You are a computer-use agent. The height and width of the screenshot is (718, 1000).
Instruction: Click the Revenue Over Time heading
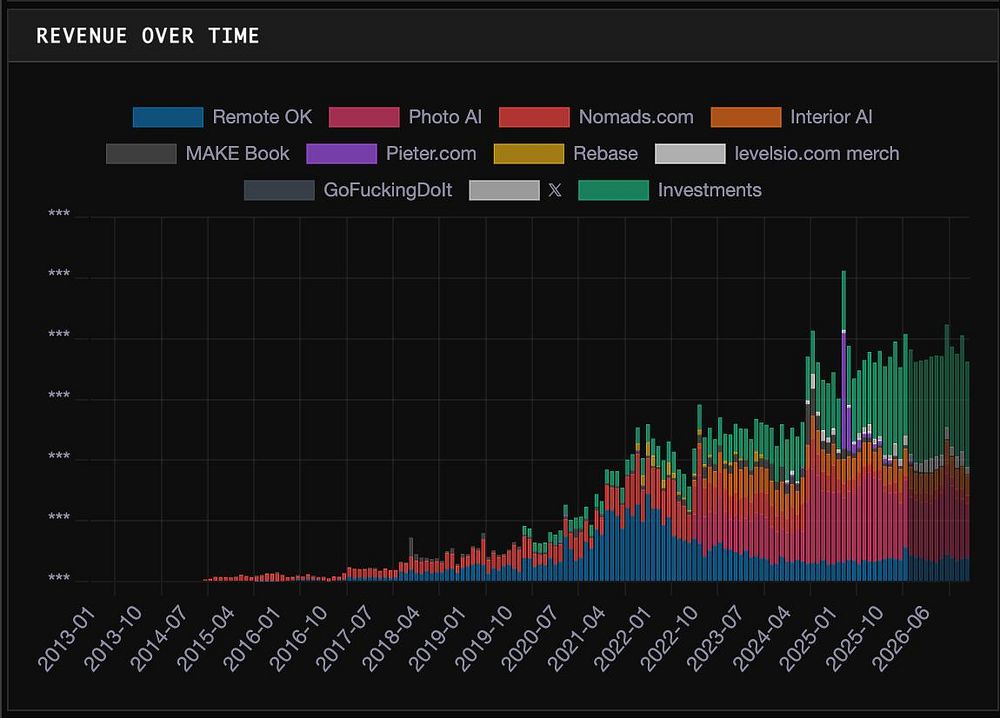(148, 36)
